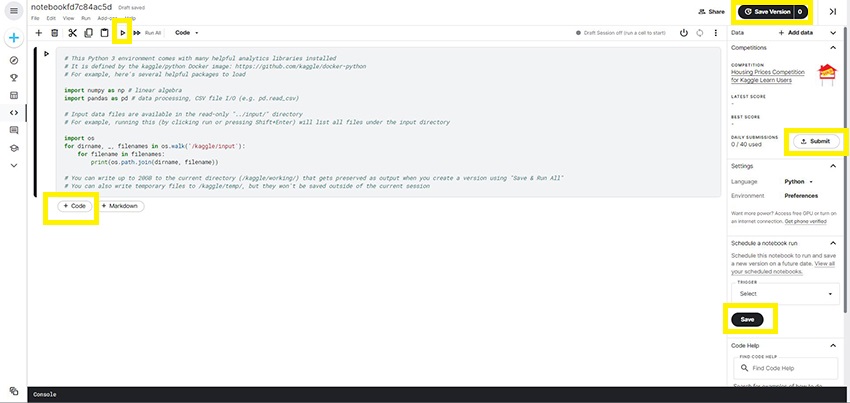This screenshot has height=403, width=850.
Task: Open Environment Preferences
Action: [x=801, y=196]
